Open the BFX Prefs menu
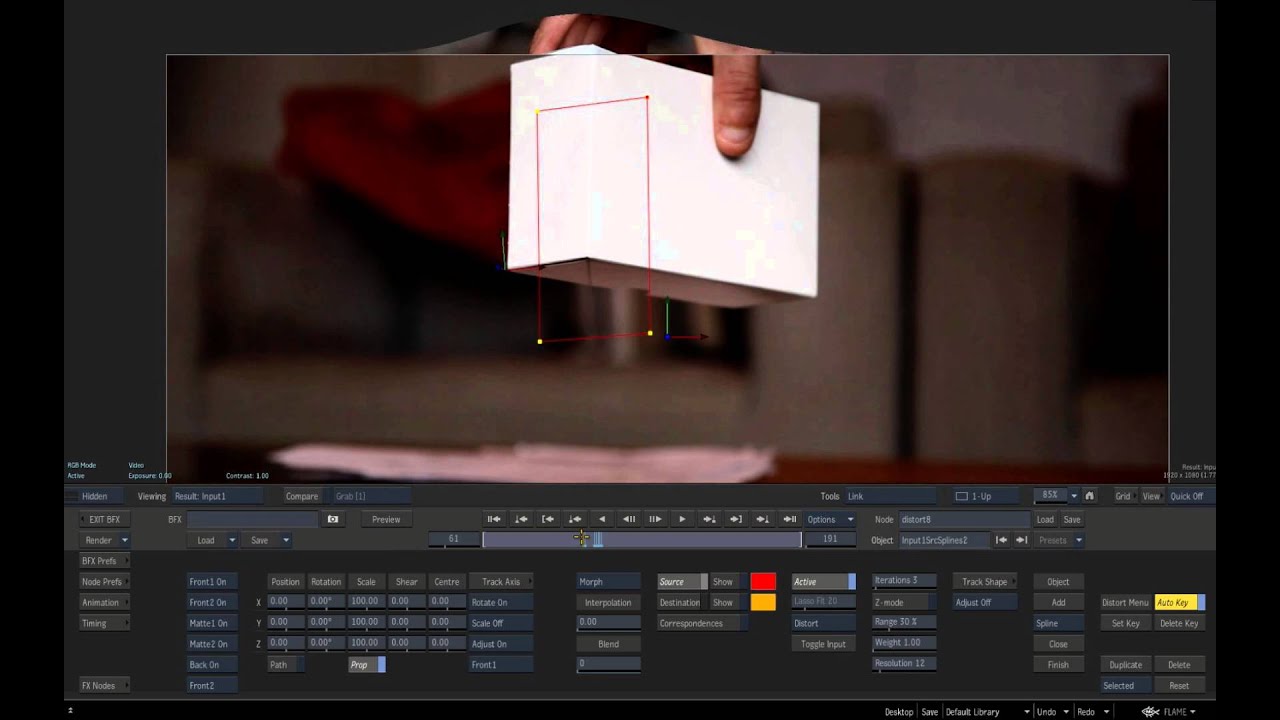The image size is (1280, 720). coord(105,561)
